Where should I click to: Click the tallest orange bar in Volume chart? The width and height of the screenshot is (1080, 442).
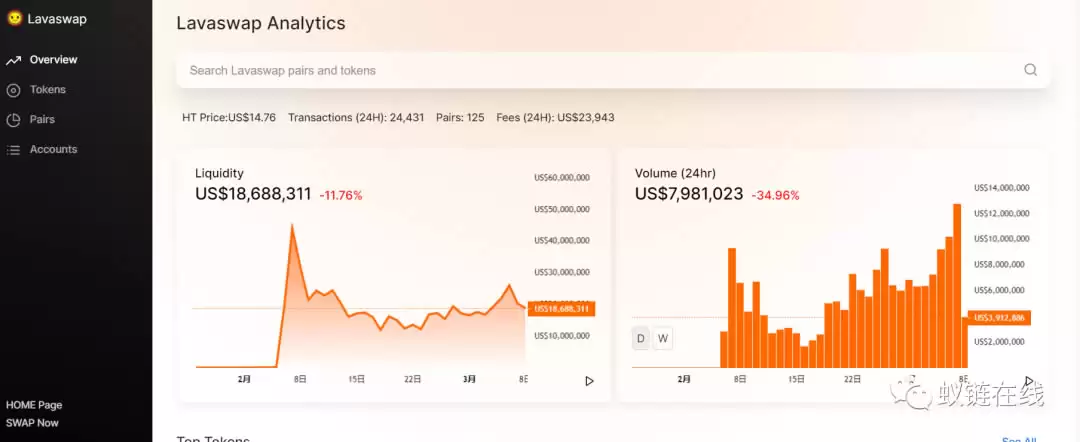coord(957,286)
